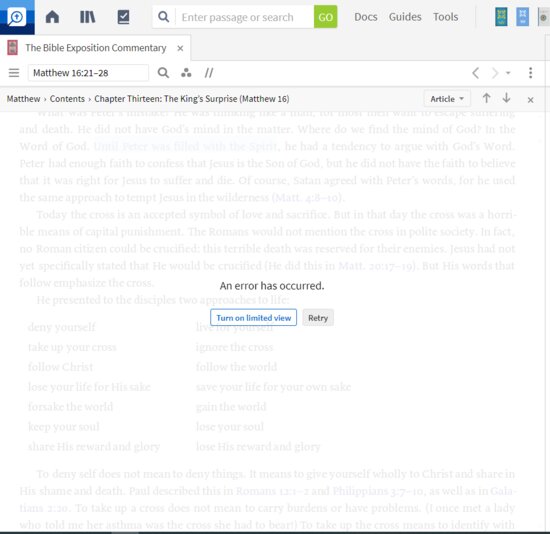Navigate forward with the right chevron

(x=495, y=73)
